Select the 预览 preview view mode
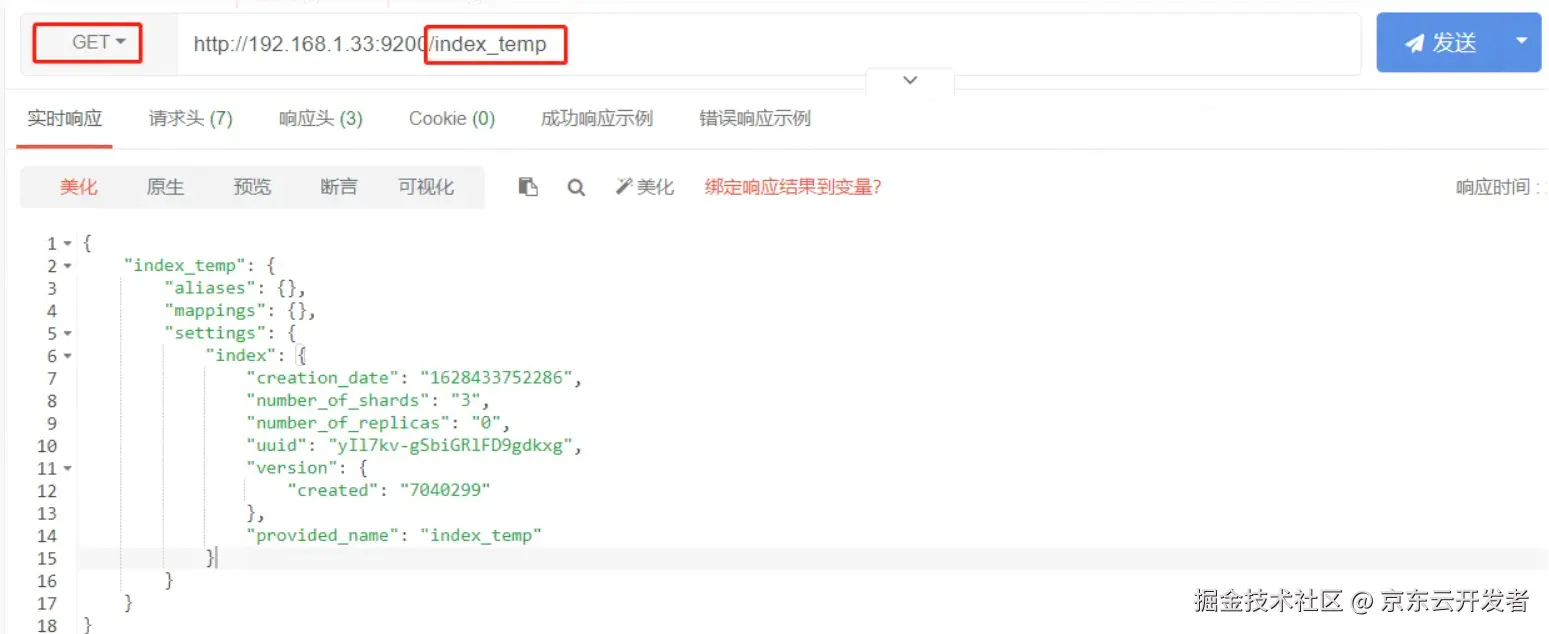The height and width of the screenshot is (634, 1549). pos(252,187)
